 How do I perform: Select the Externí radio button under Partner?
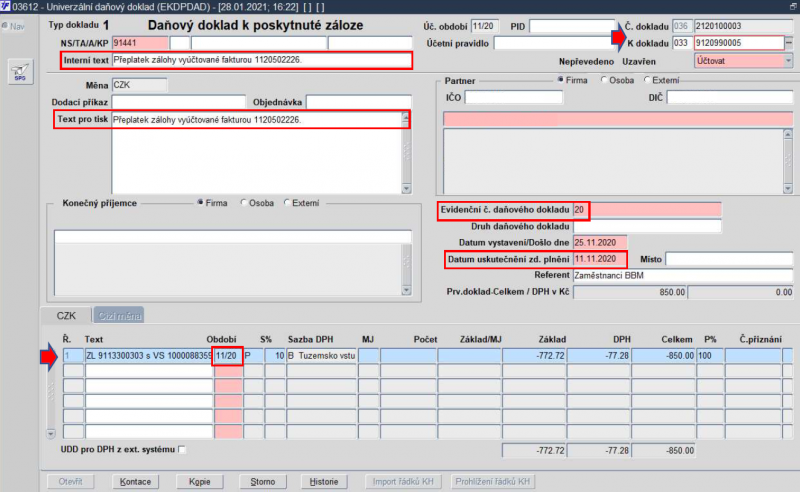click(x=647, y=80)
